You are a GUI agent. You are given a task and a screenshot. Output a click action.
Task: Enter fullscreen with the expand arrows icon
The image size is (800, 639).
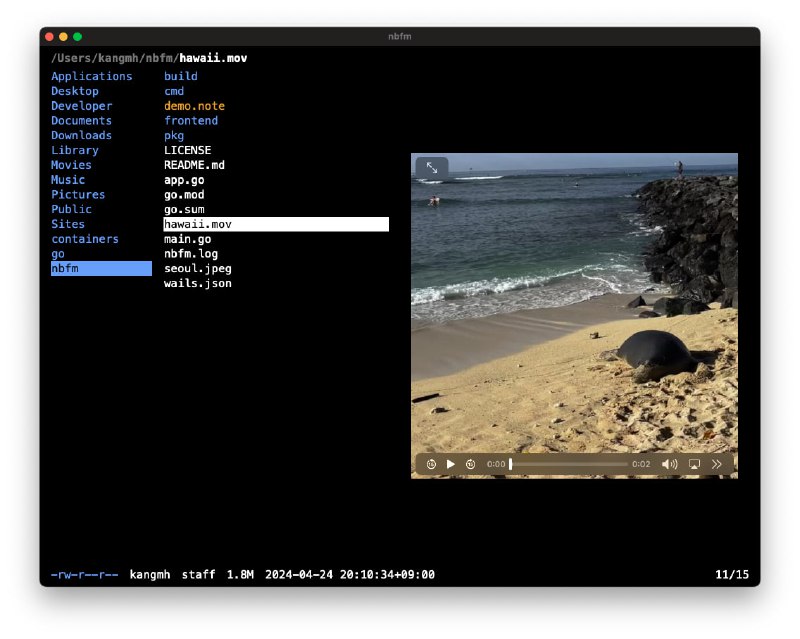pyautogui.click(x=432, y=168)
